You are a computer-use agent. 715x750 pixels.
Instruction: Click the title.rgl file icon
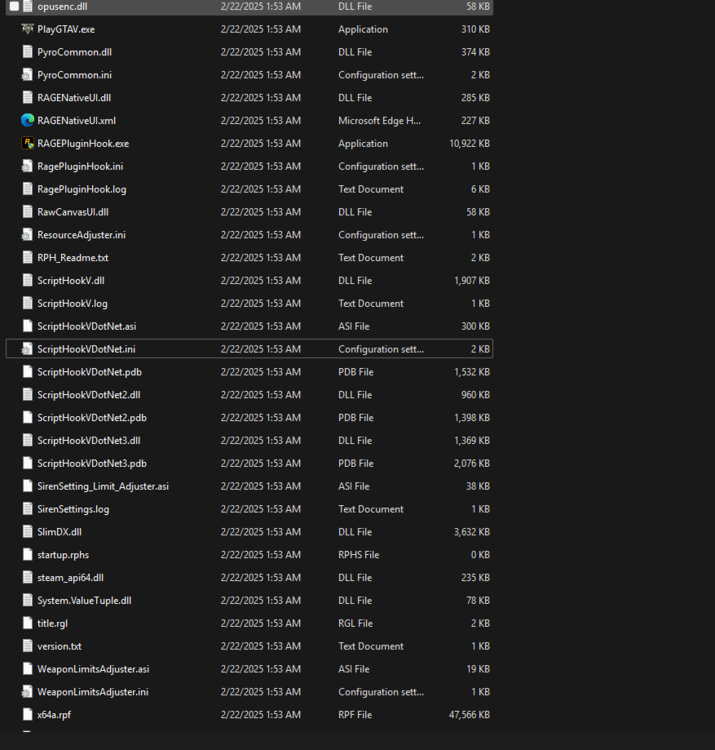click(28, 623)
